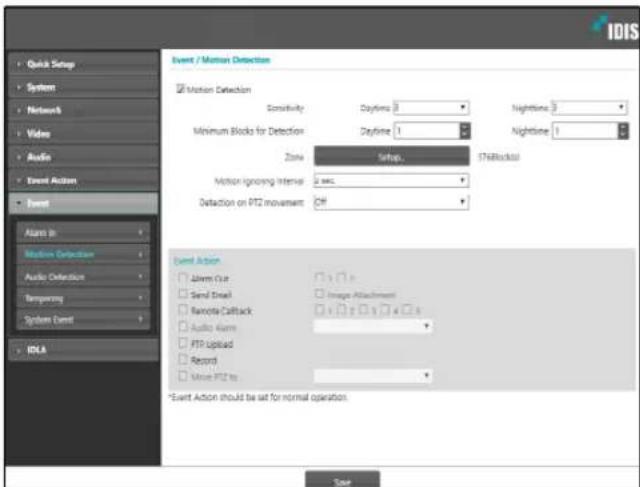Enable the Record checkbox

tap(182, 359)
